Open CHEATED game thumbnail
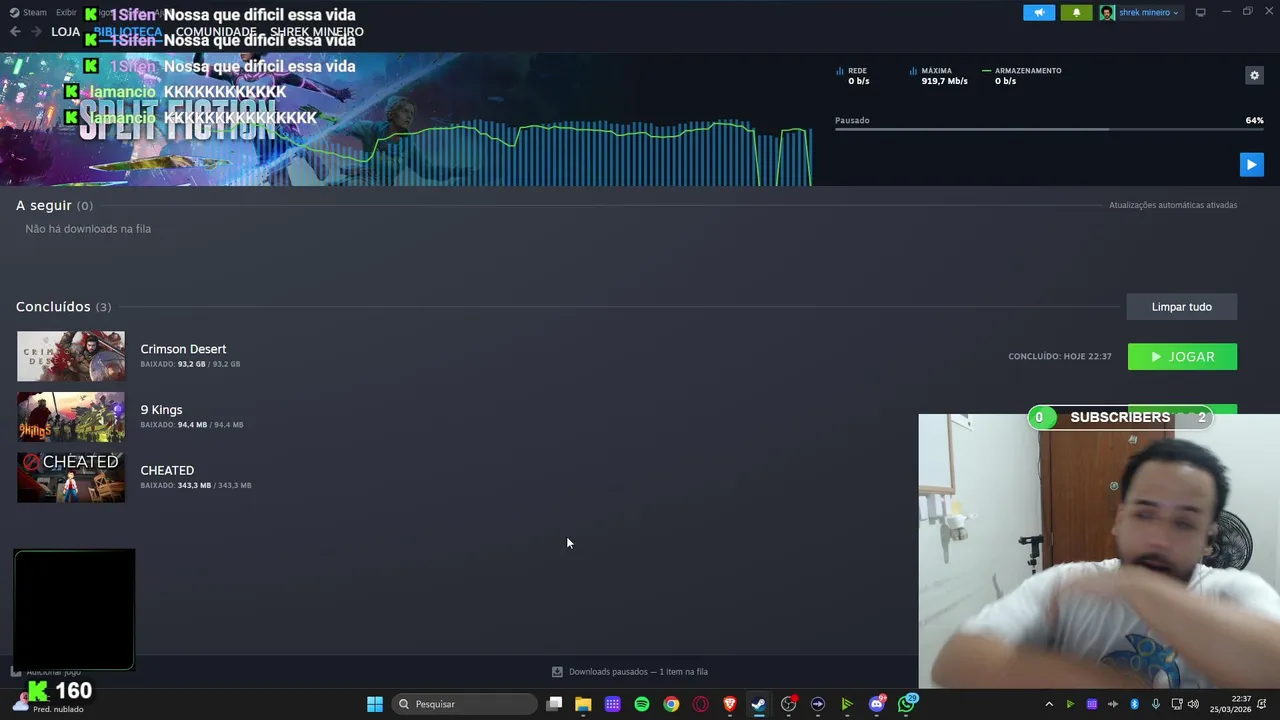 (71, 477)
